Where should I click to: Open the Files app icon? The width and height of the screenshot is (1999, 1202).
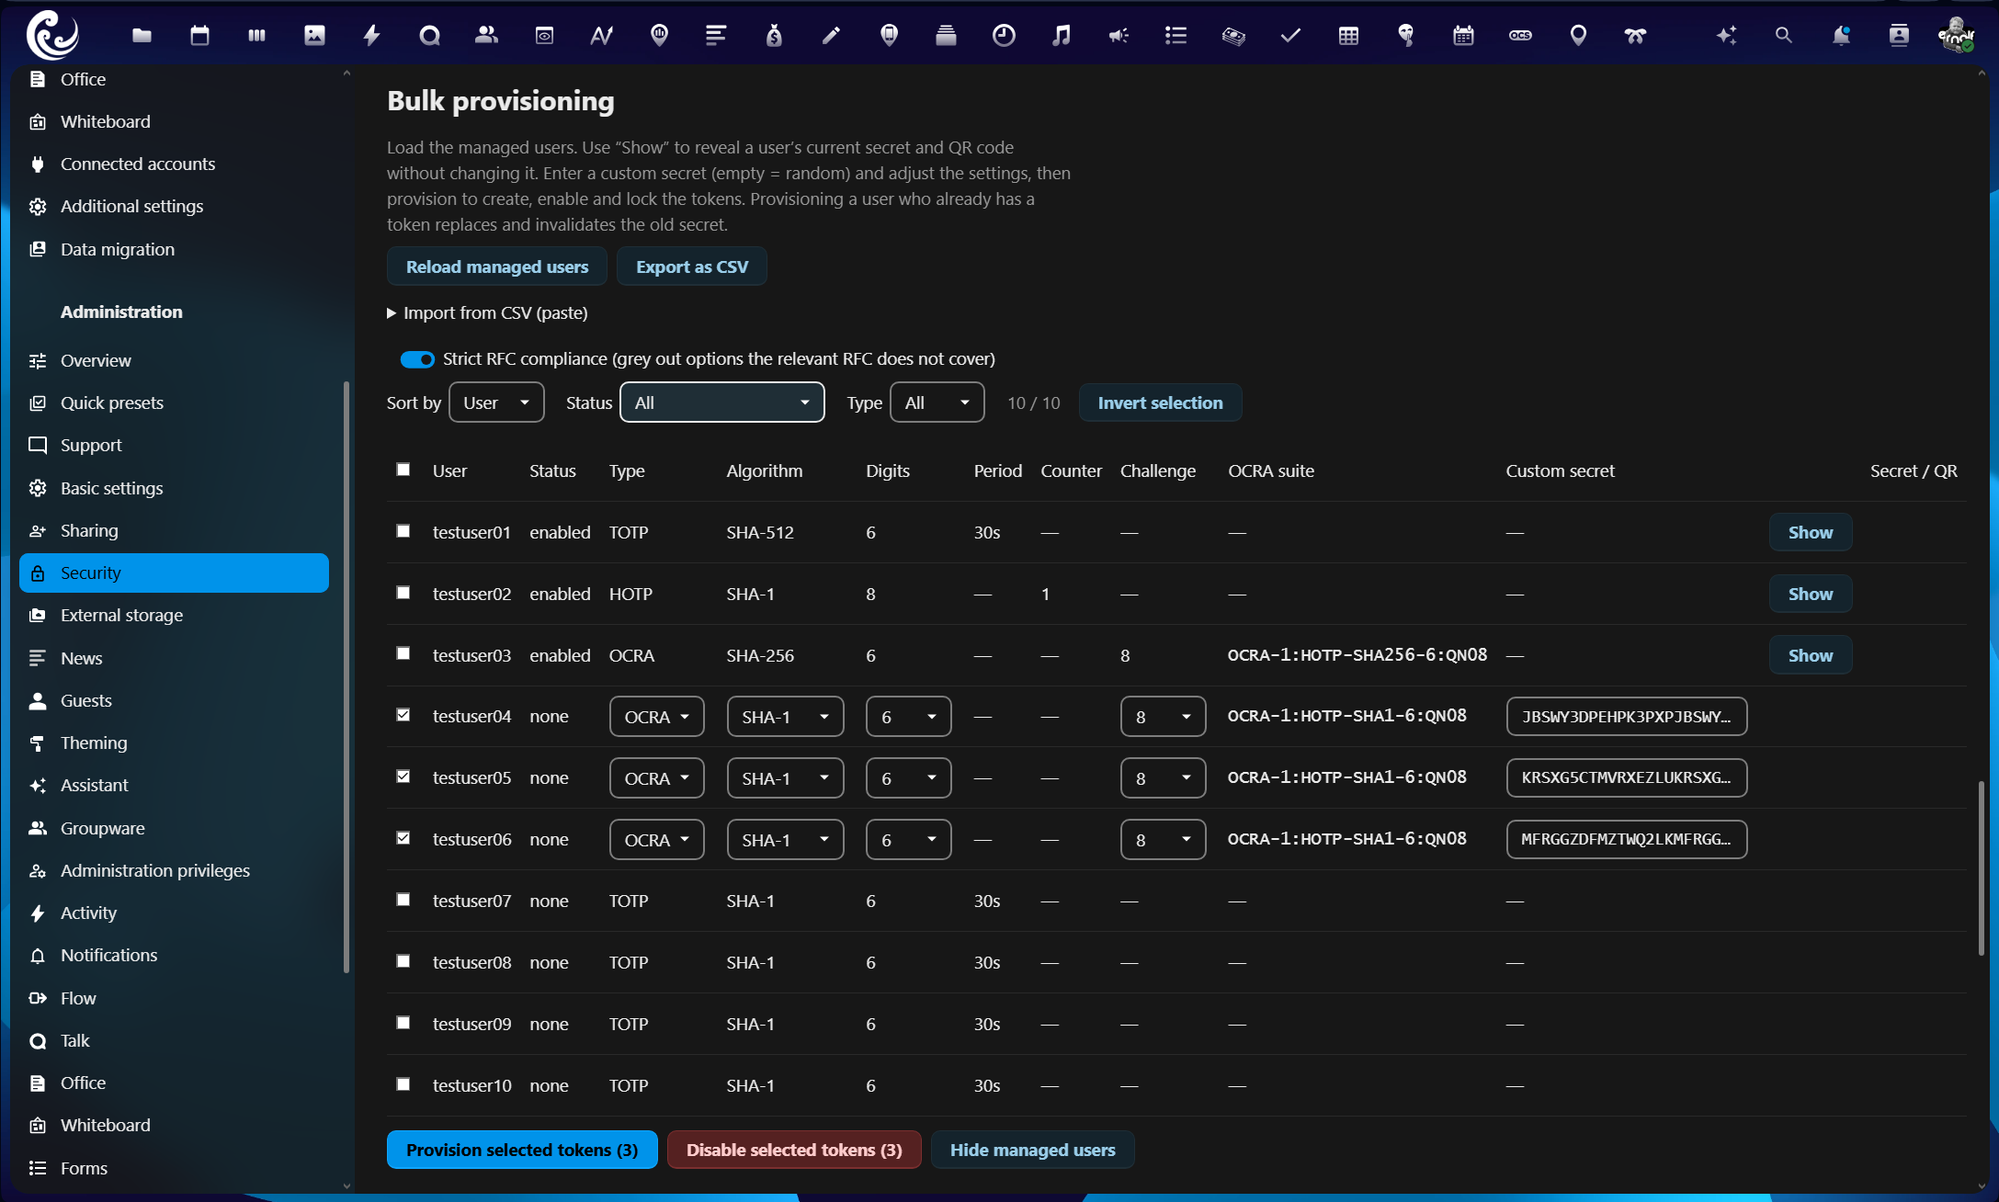coord(142,36)
